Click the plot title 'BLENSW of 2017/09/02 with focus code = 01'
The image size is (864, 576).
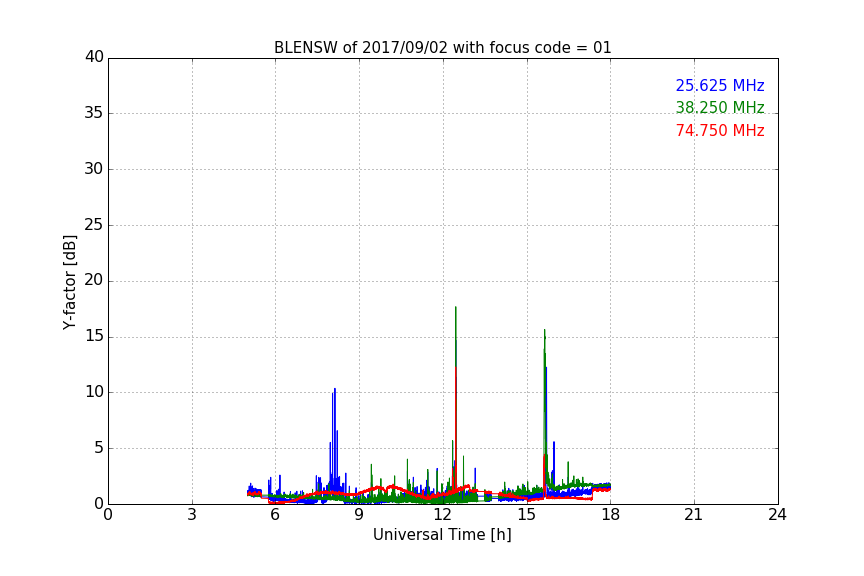click(442, 48)
